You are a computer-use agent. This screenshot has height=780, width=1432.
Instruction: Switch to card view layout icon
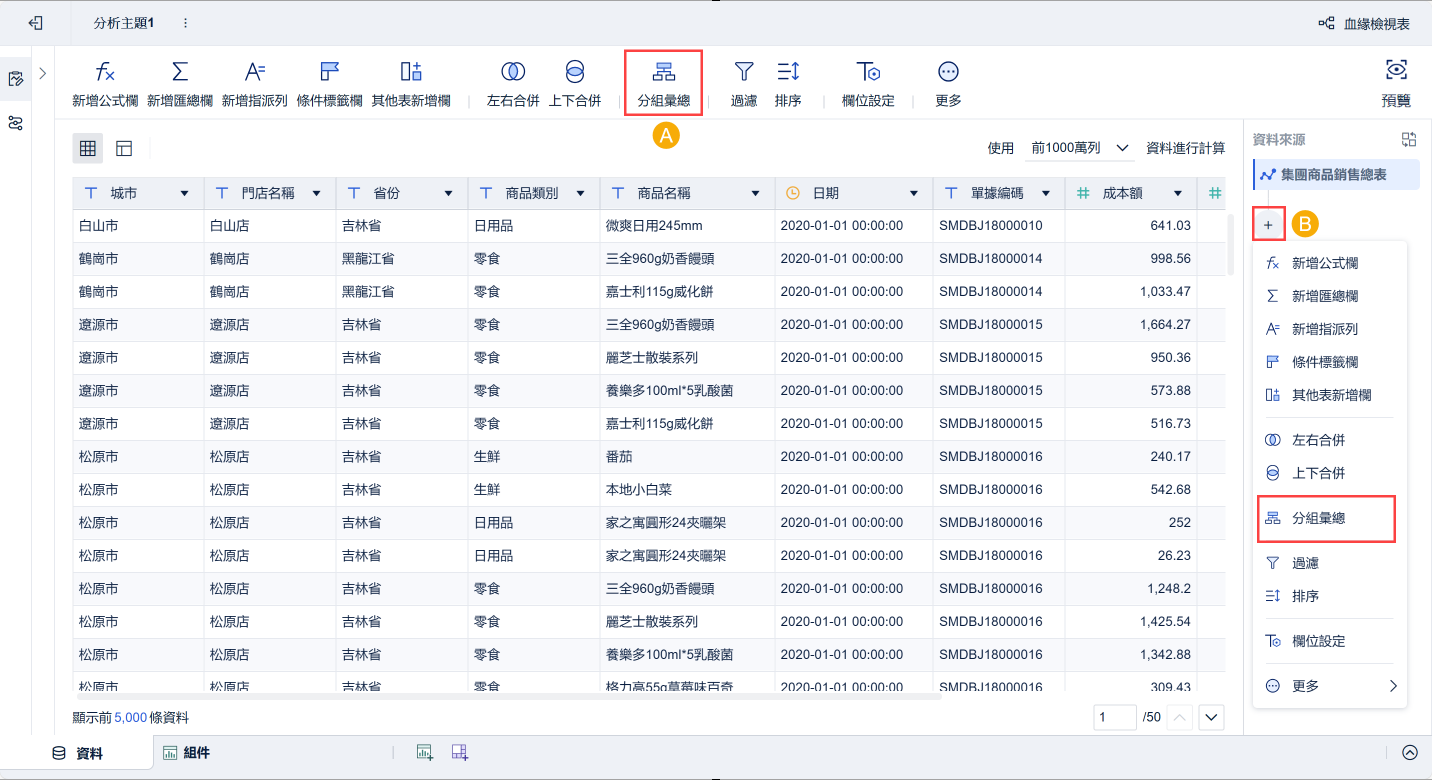click(x=122, y=147)
